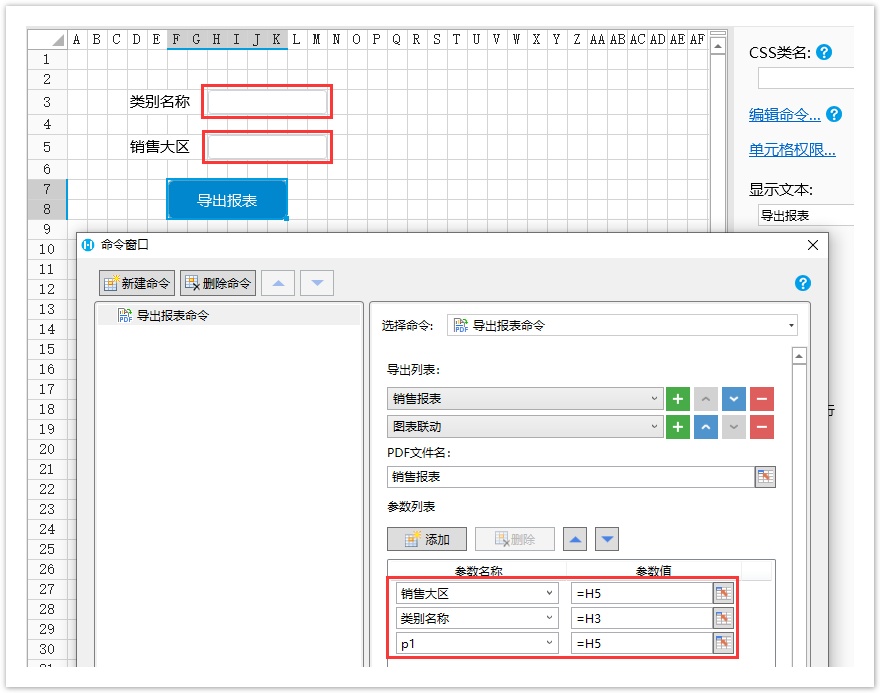Select 导出报表命令 in the command tree
The image size is (880, 693).
[x=172, y=316]
